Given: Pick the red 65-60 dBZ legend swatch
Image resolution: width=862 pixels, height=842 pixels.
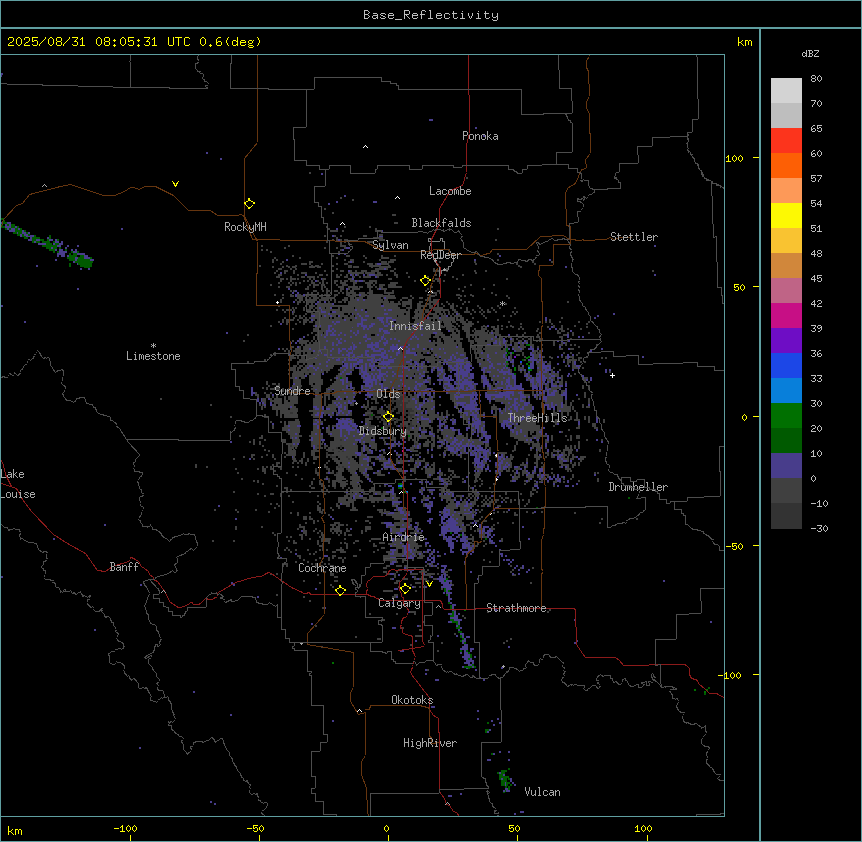Looking at the screenshot, I should coord(786,141).
